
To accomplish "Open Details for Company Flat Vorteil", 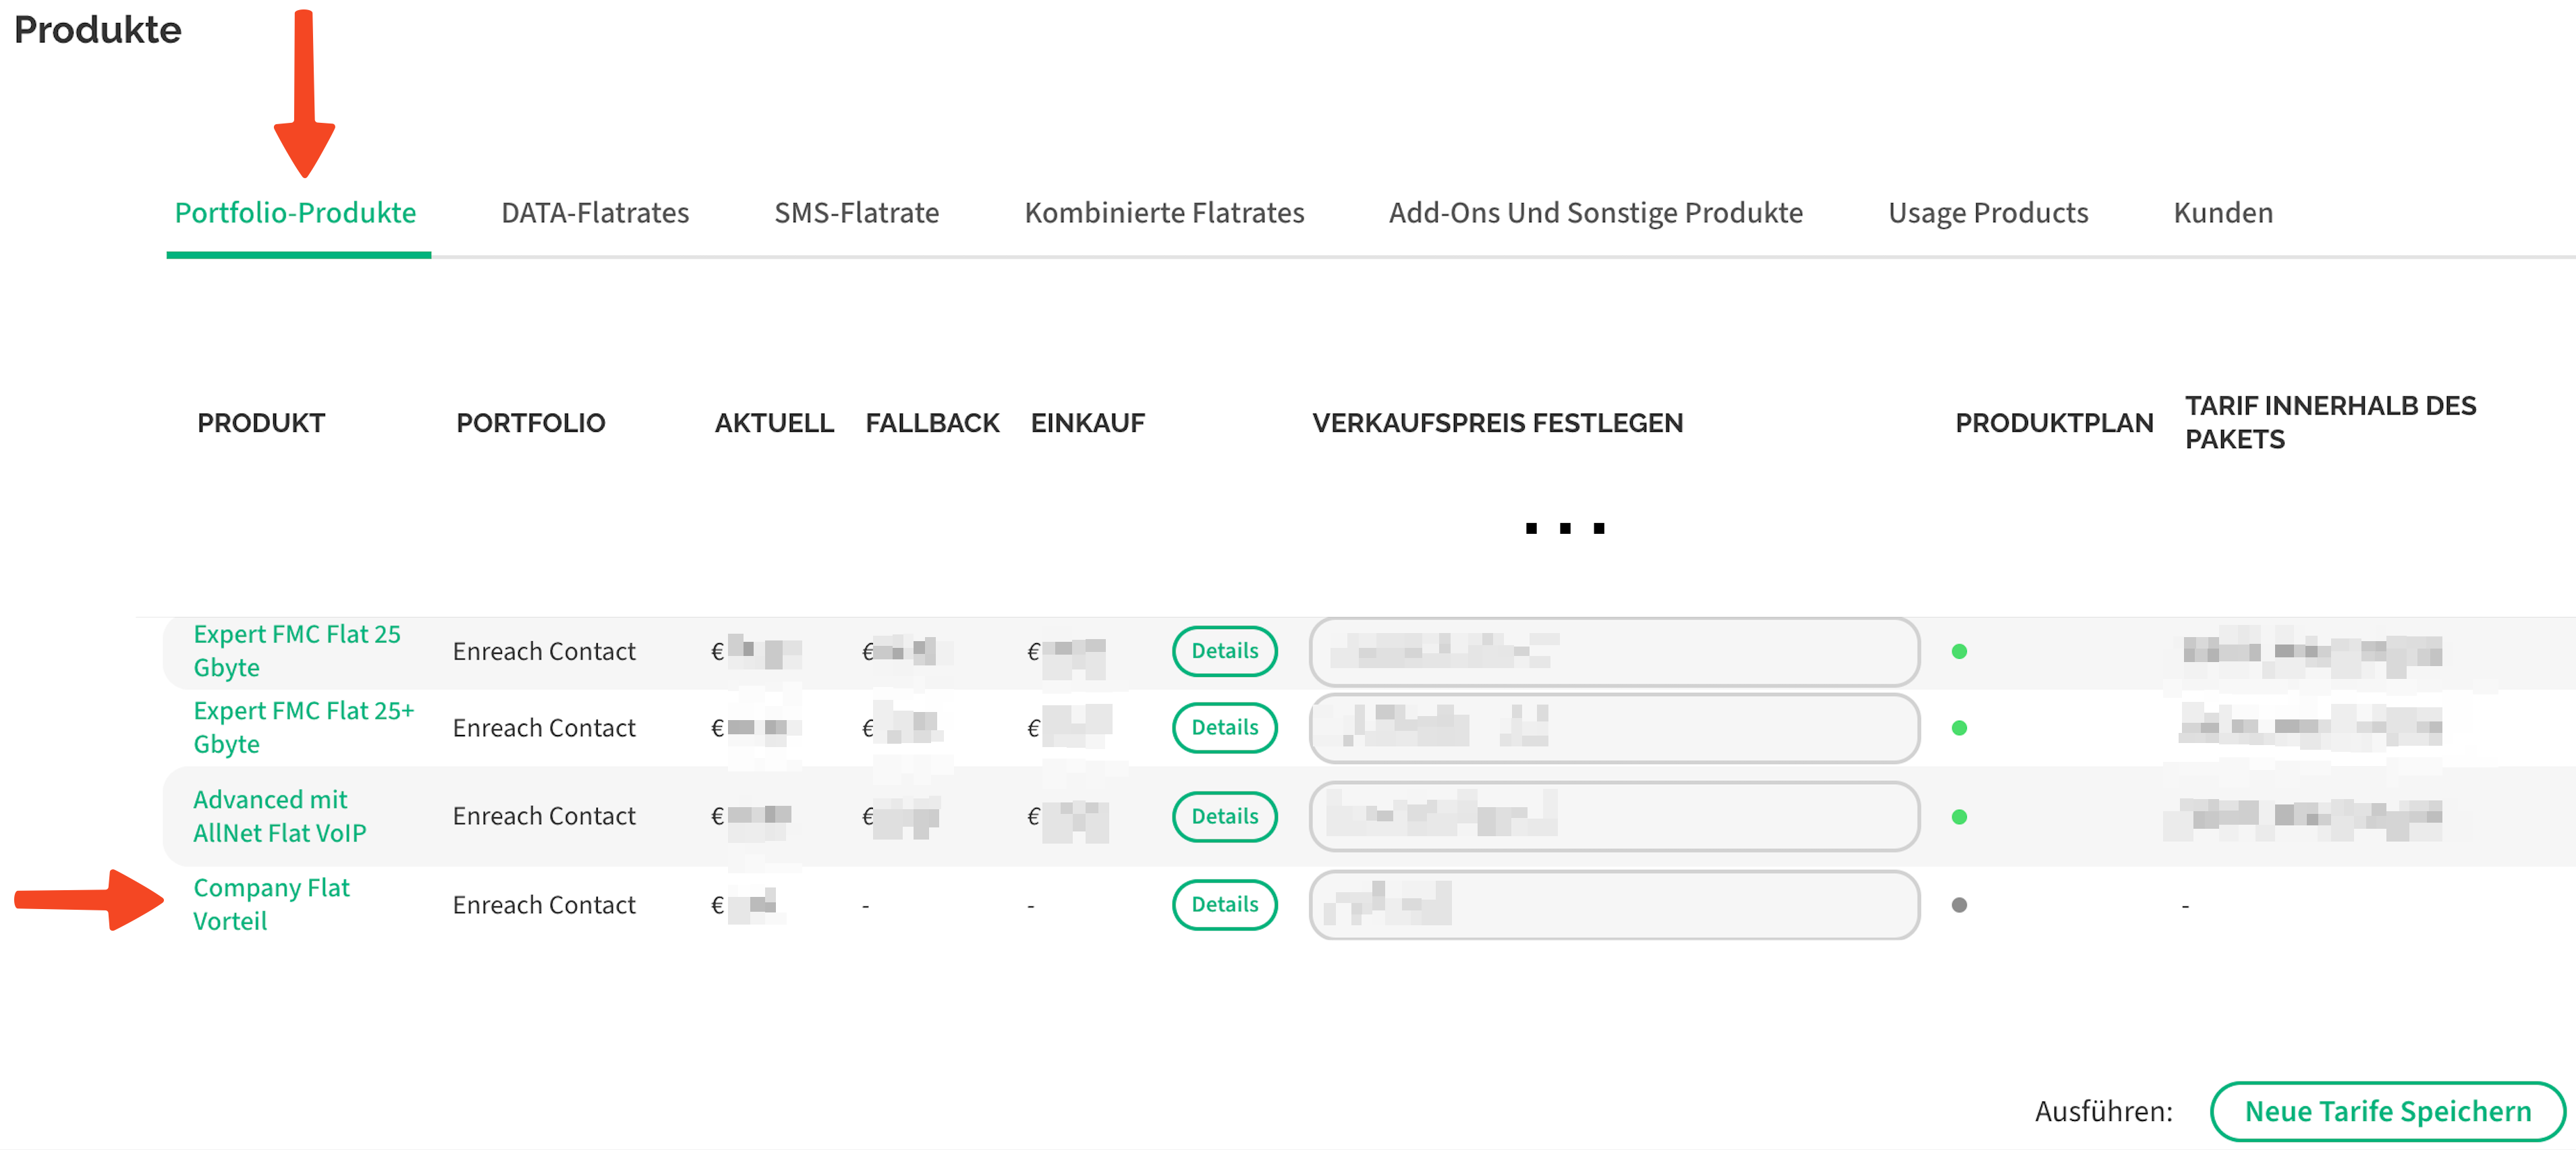I will 1224,904.
